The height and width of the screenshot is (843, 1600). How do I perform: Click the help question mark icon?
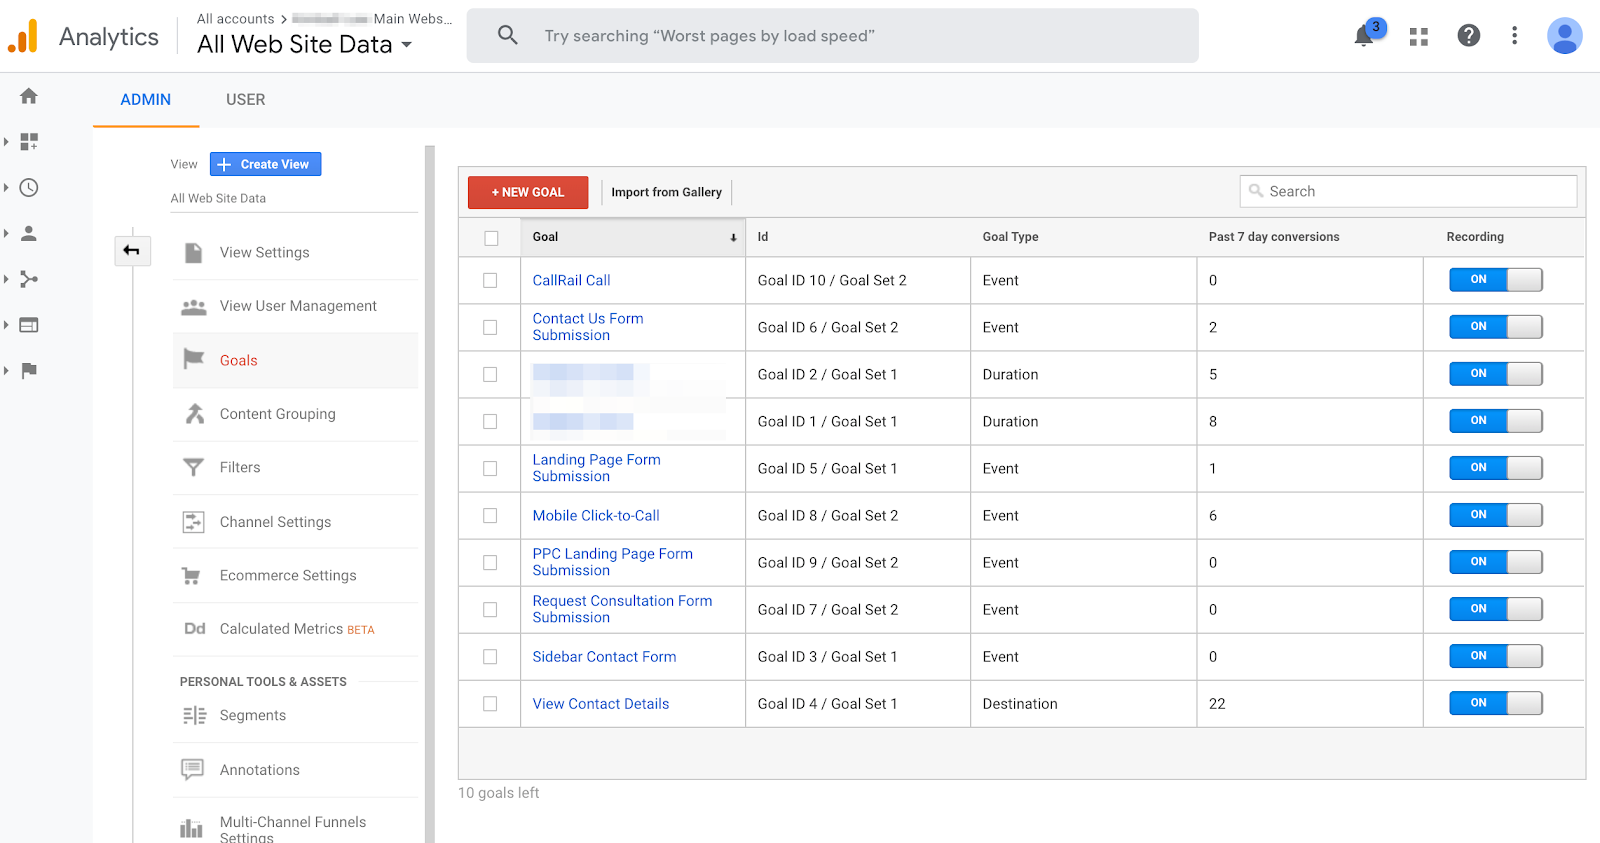point(1468,36)
